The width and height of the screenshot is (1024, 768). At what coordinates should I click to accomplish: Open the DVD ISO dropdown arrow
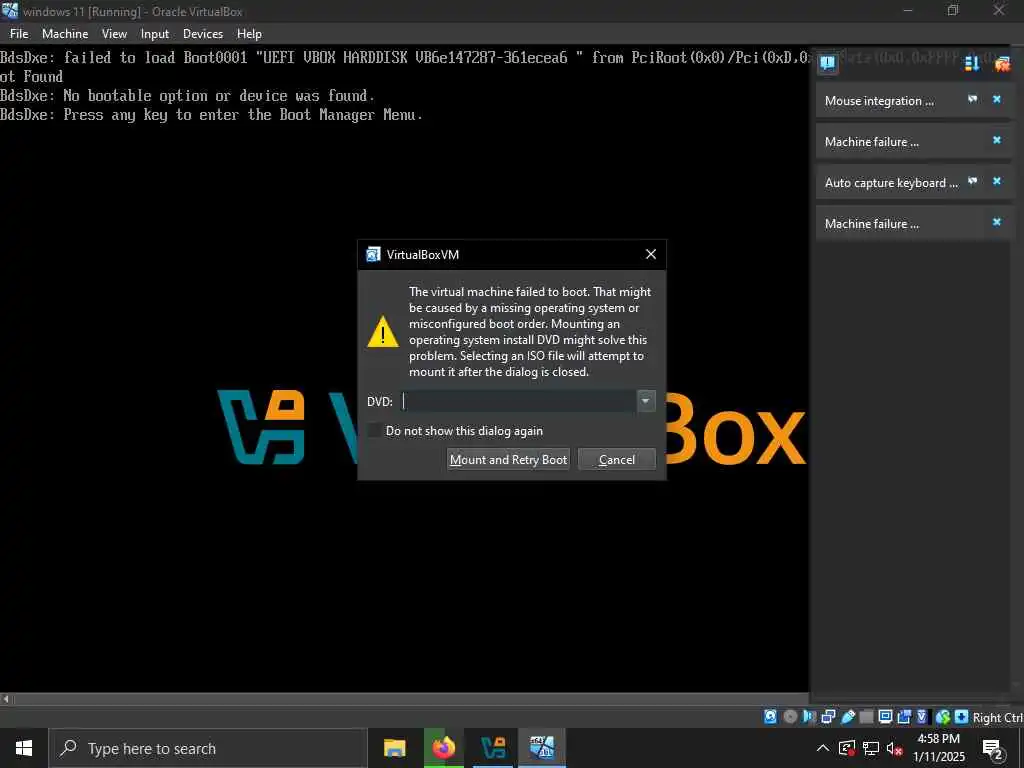pos(645,401)
